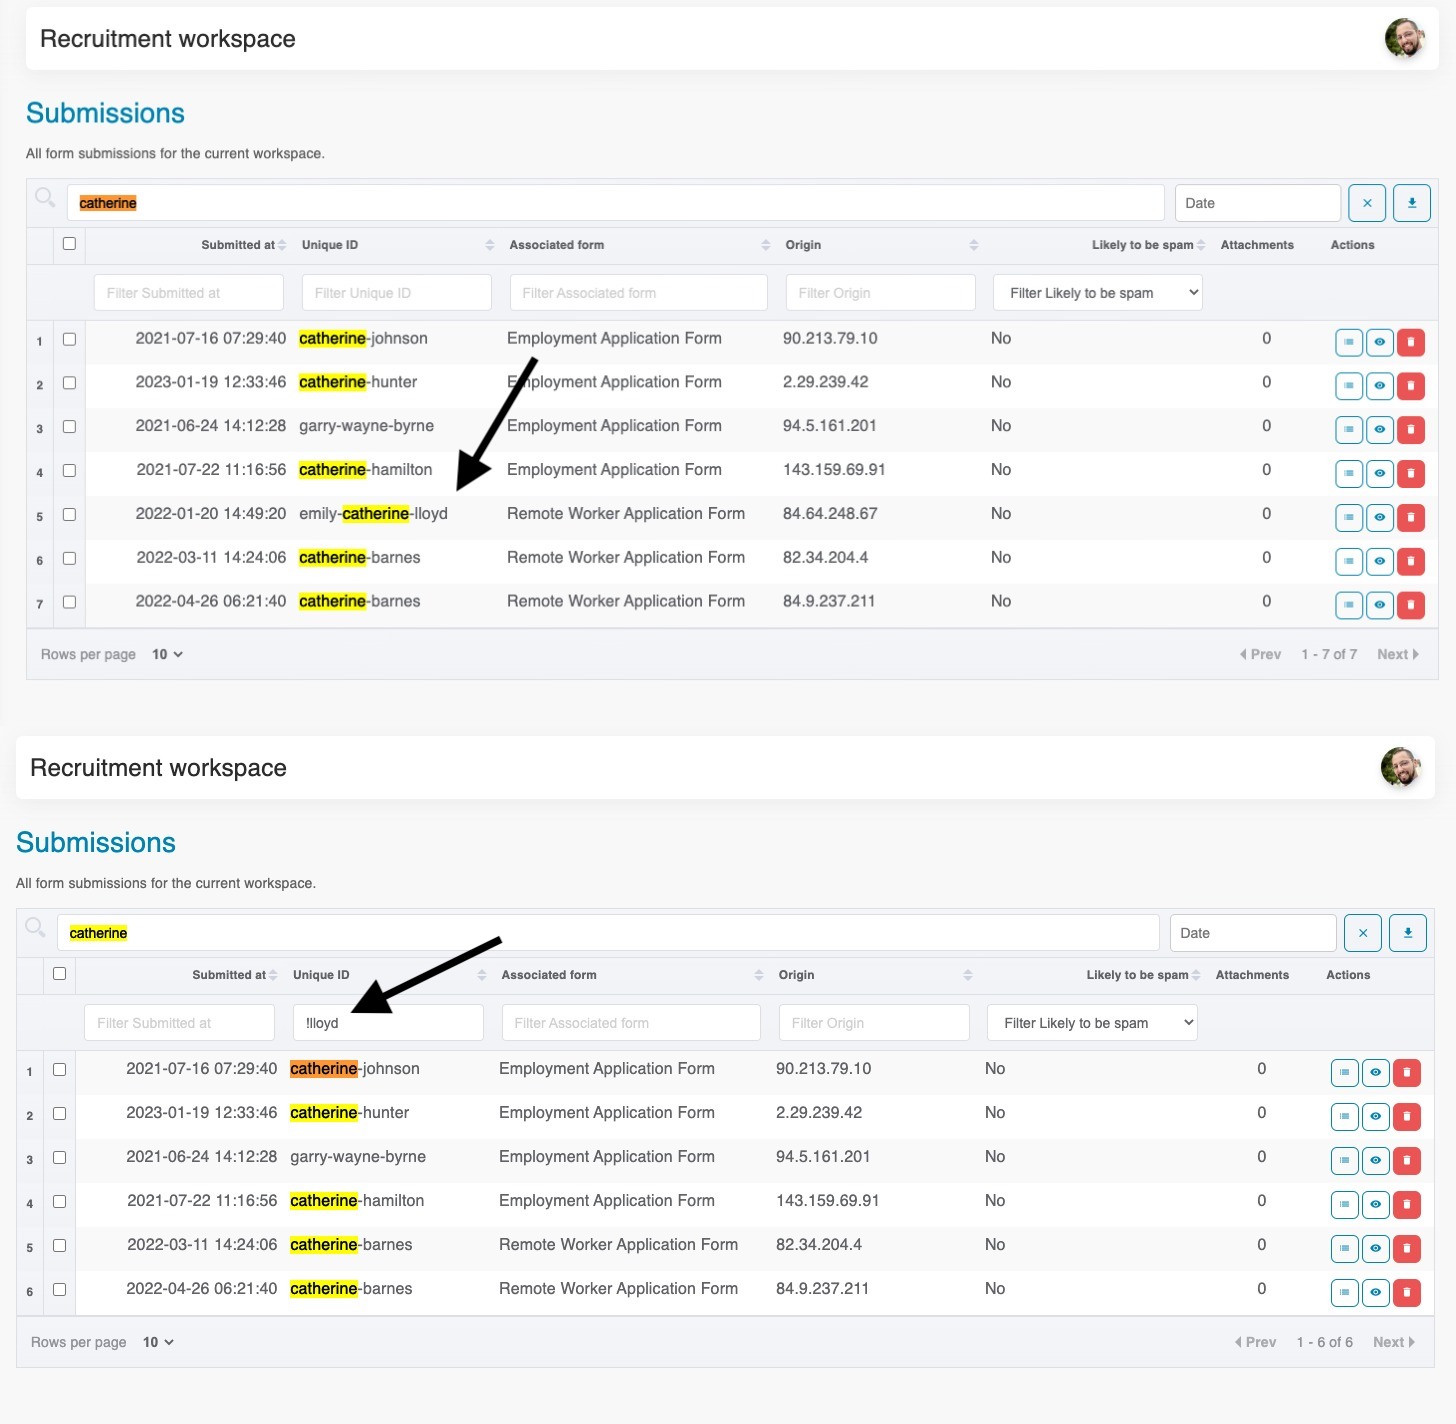This screenshot has width=1456, height=1424.
Task: View the emily-catherine-lloyd submission via eye icon
Action: click(x=1380, y=518)
